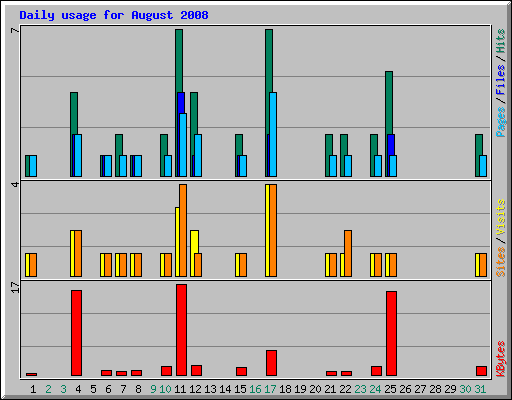Screen dimensions: 512x400
Task: Click day 25 on the axis
Action: point(390,389)
